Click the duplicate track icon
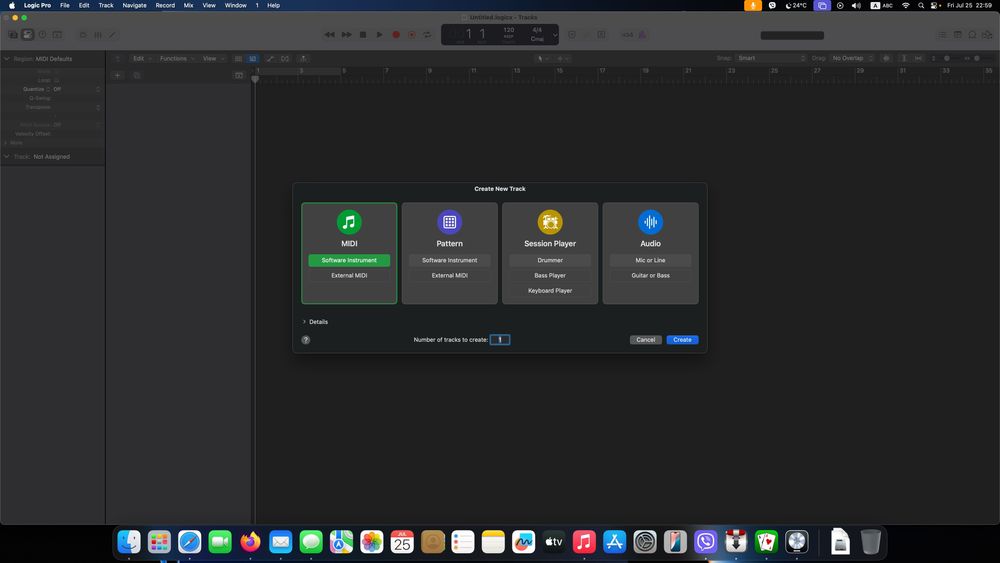 point(136,75)
